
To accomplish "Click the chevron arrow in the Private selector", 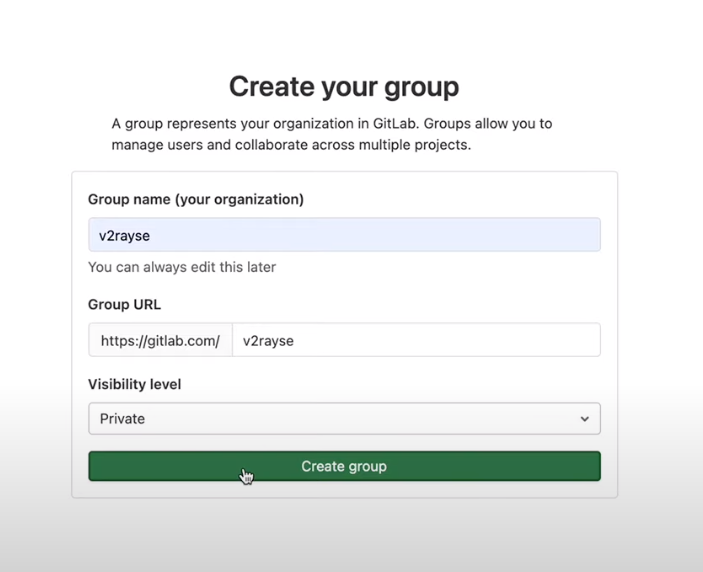I will pos(585,419).
